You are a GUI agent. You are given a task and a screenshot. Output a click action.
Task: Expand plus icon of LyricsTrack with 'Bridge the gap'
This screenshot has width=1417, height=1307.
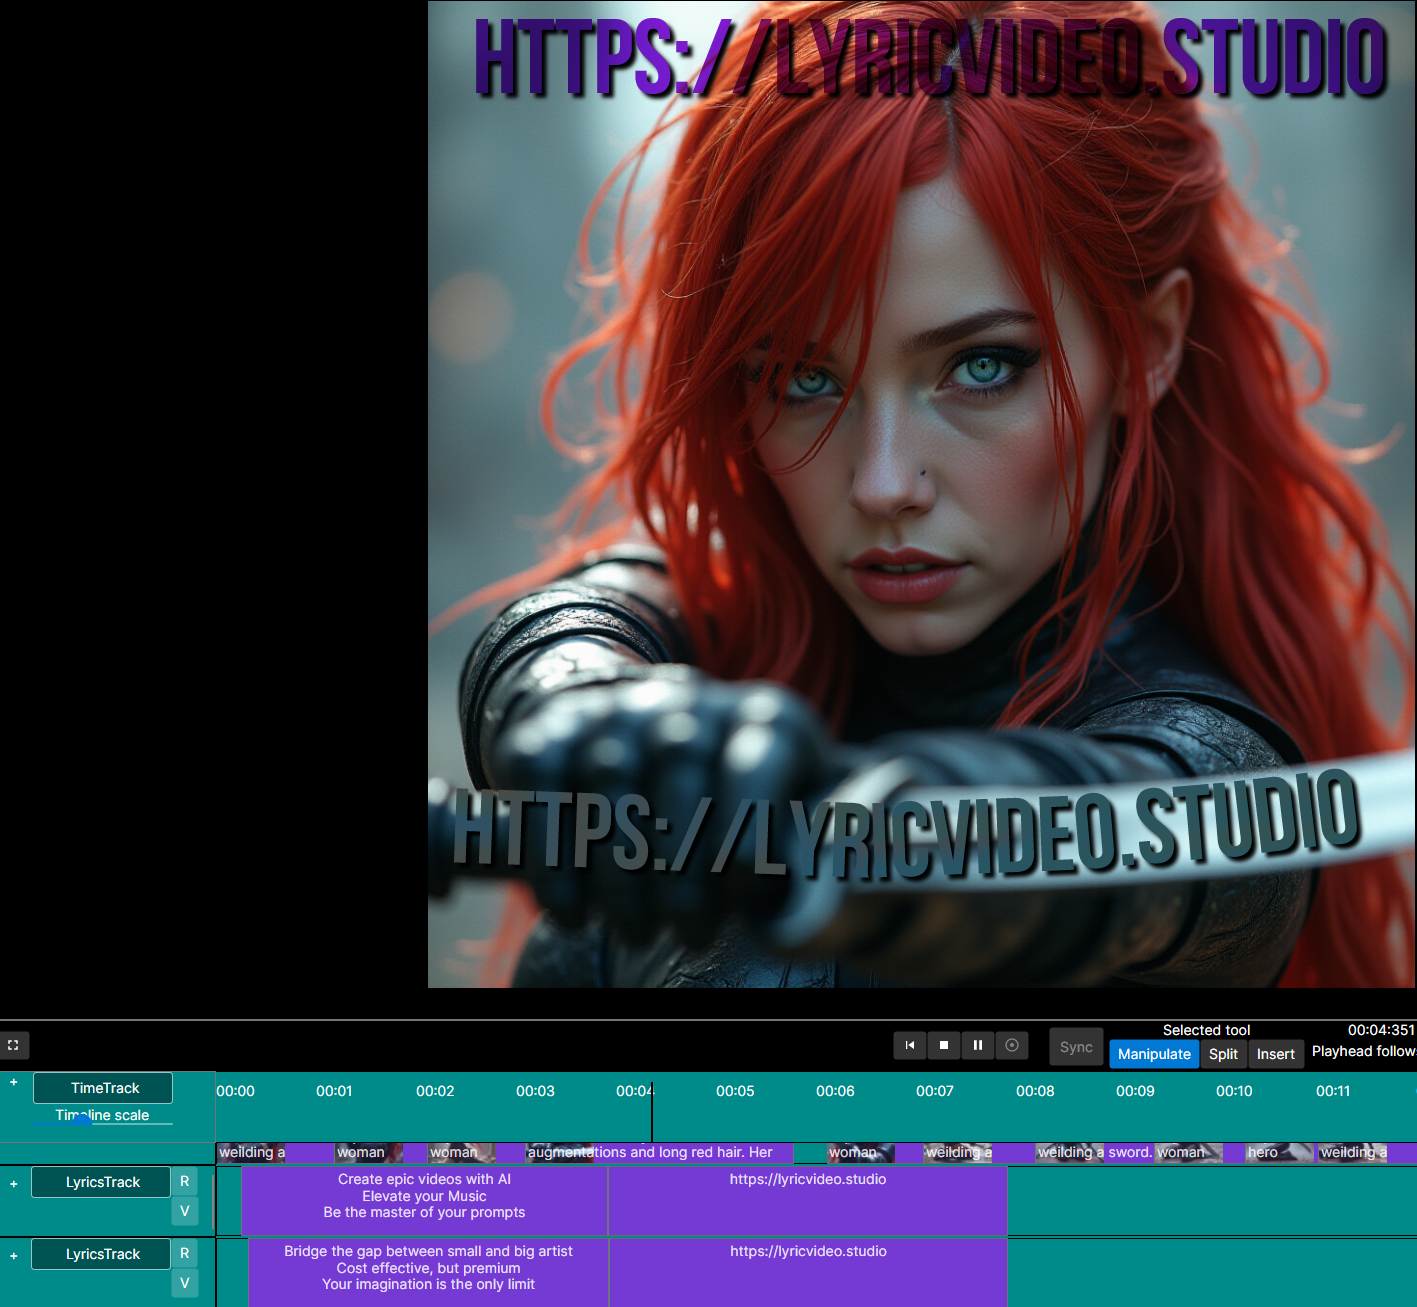click(14, 1256)
